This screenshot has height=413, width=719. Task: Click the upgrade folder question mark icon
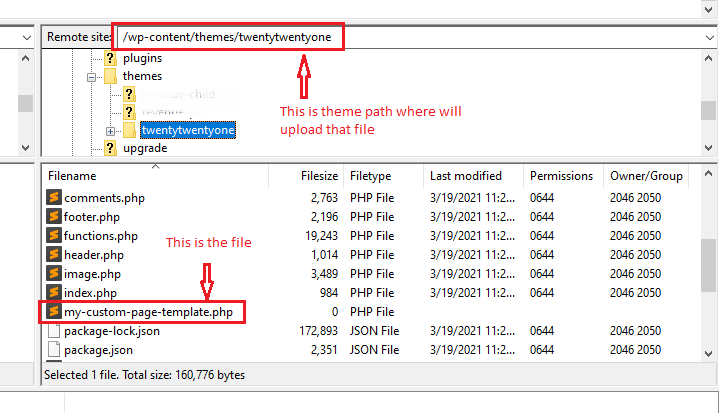[x=110, y=148]
